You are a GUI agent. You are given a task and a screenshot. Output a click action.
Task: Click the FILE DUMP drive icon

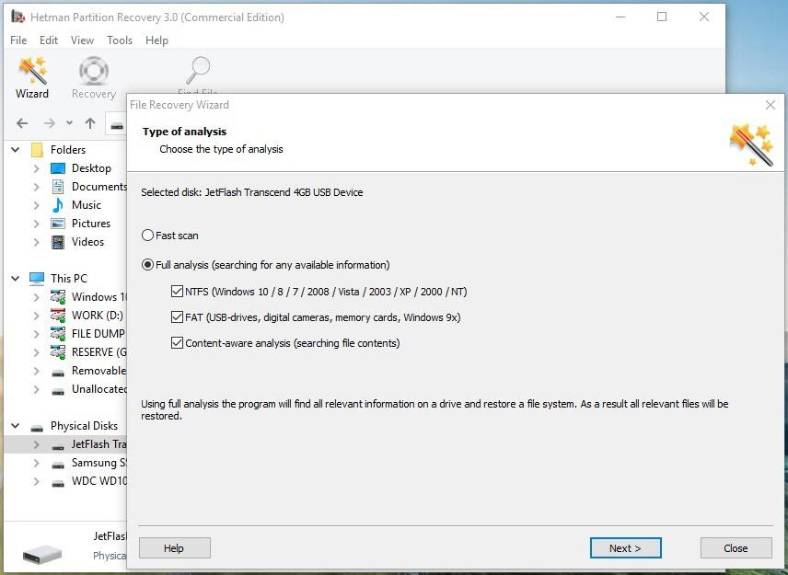[58, 334]
